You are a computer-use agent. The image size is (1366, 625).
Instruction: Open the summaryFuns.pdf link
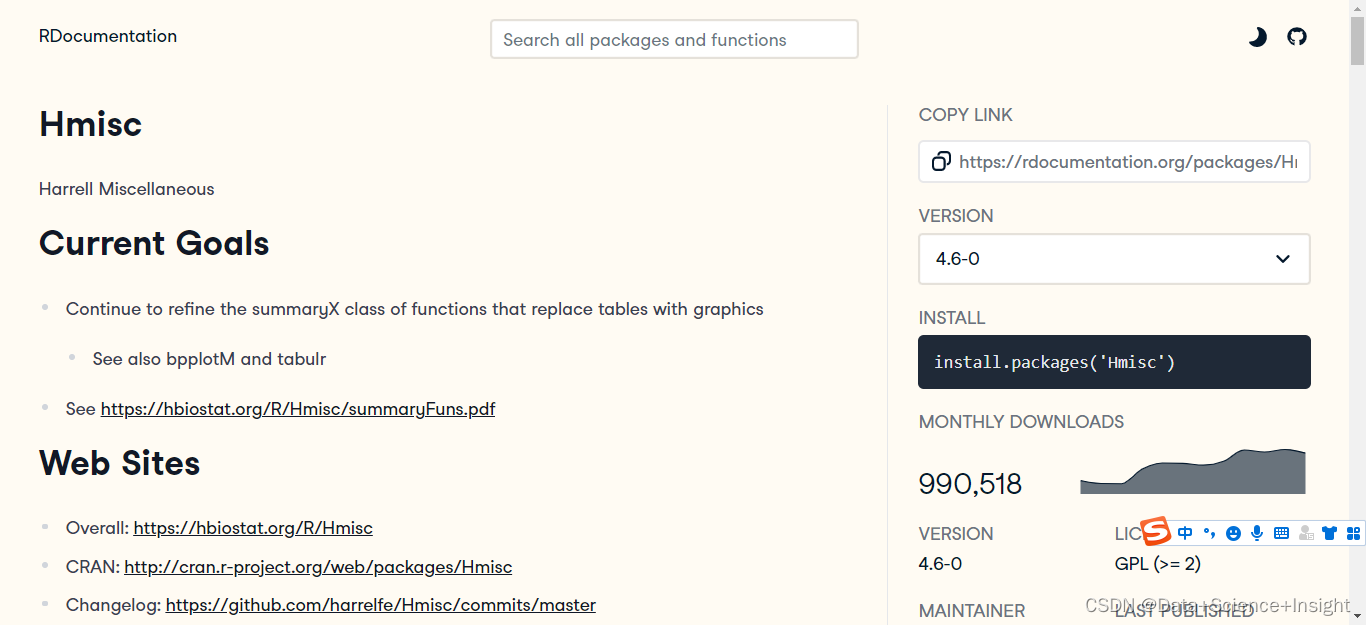(298, 408)
